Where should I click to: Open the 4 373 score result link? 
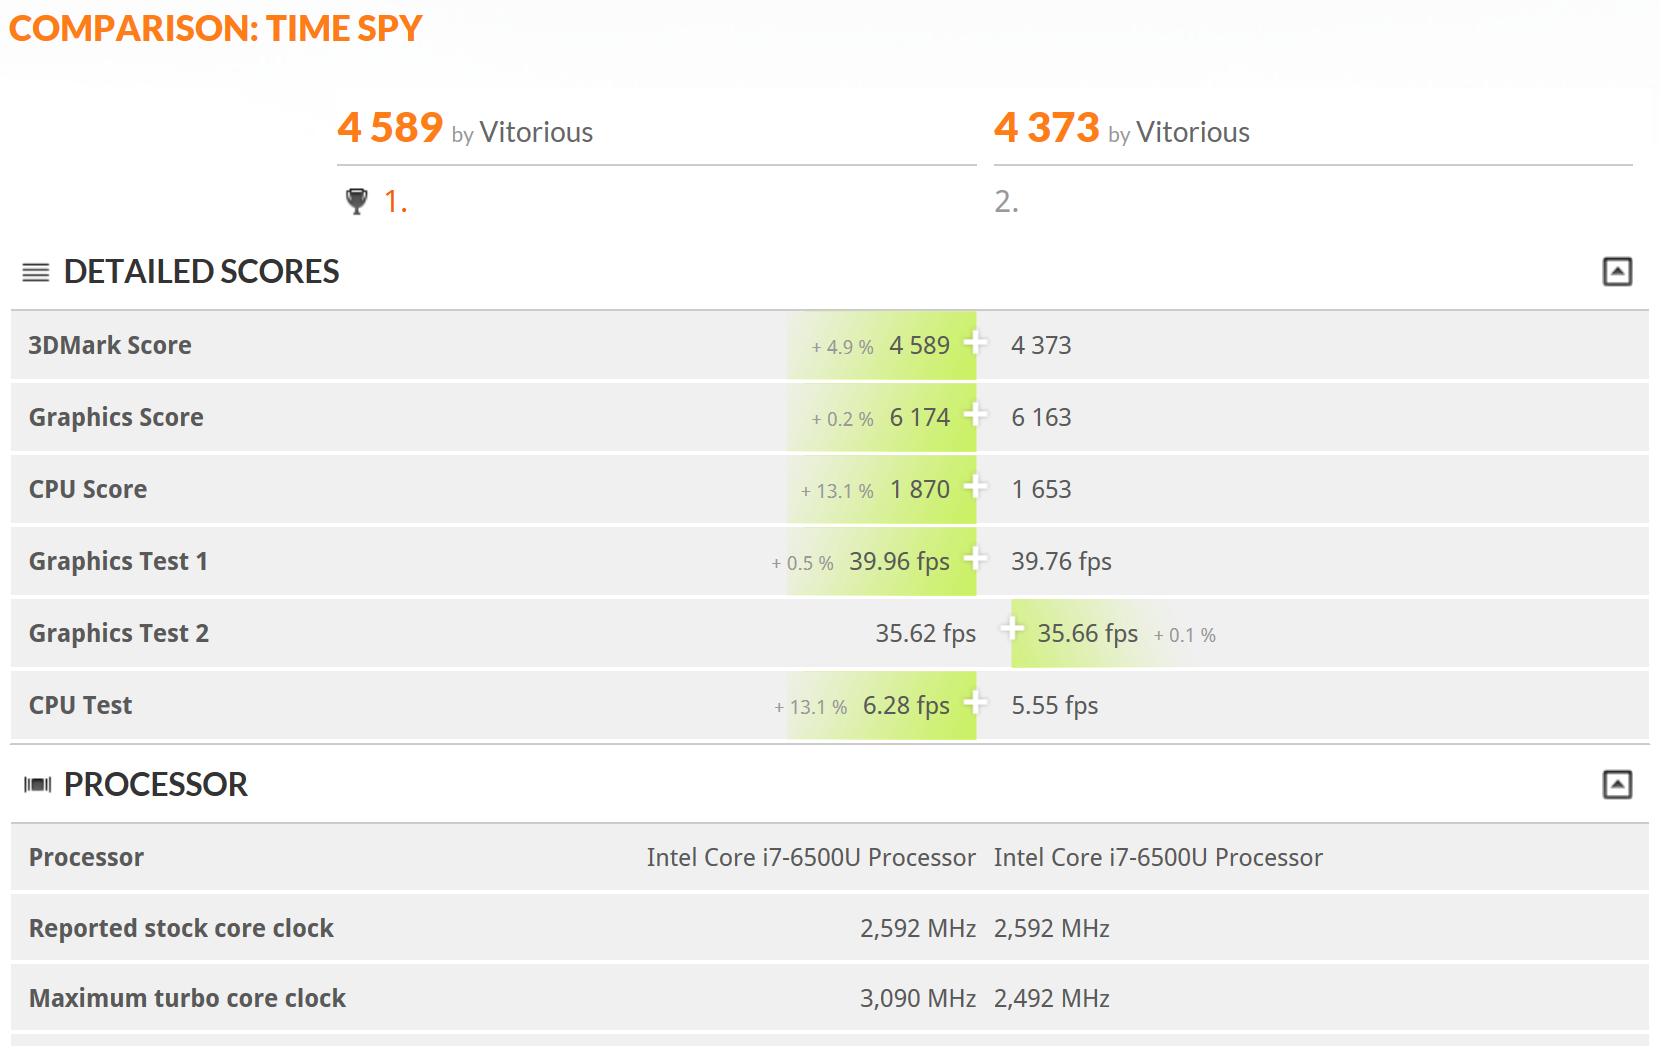pos(1046,128)
